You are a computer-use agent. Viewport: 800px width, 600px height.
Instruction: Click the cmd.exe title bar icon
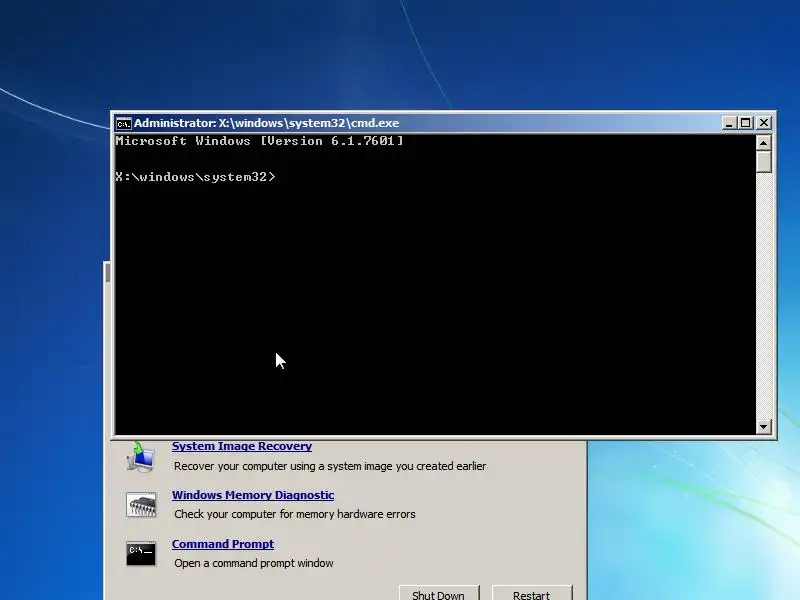tap(123, 123)
